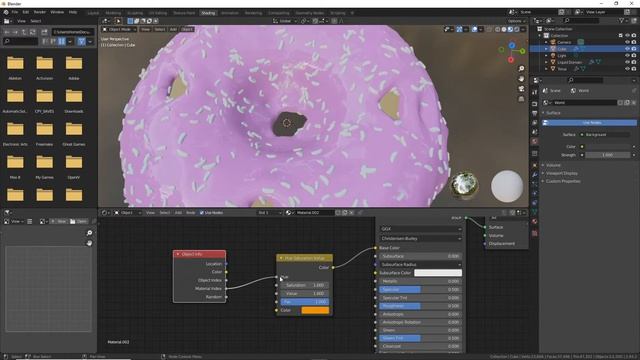Open the World properties tab icon
This screenshot has height=360, width=640.
(x=535, y=141)
